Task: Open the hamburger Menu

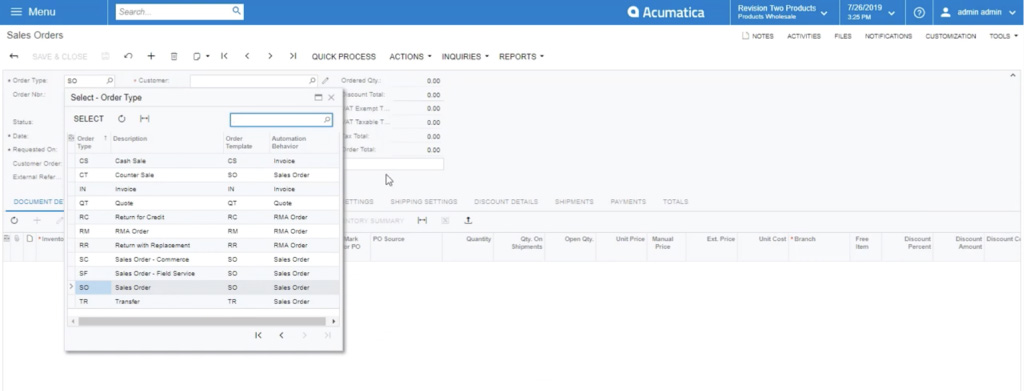Action: click(x=33, y=12)
